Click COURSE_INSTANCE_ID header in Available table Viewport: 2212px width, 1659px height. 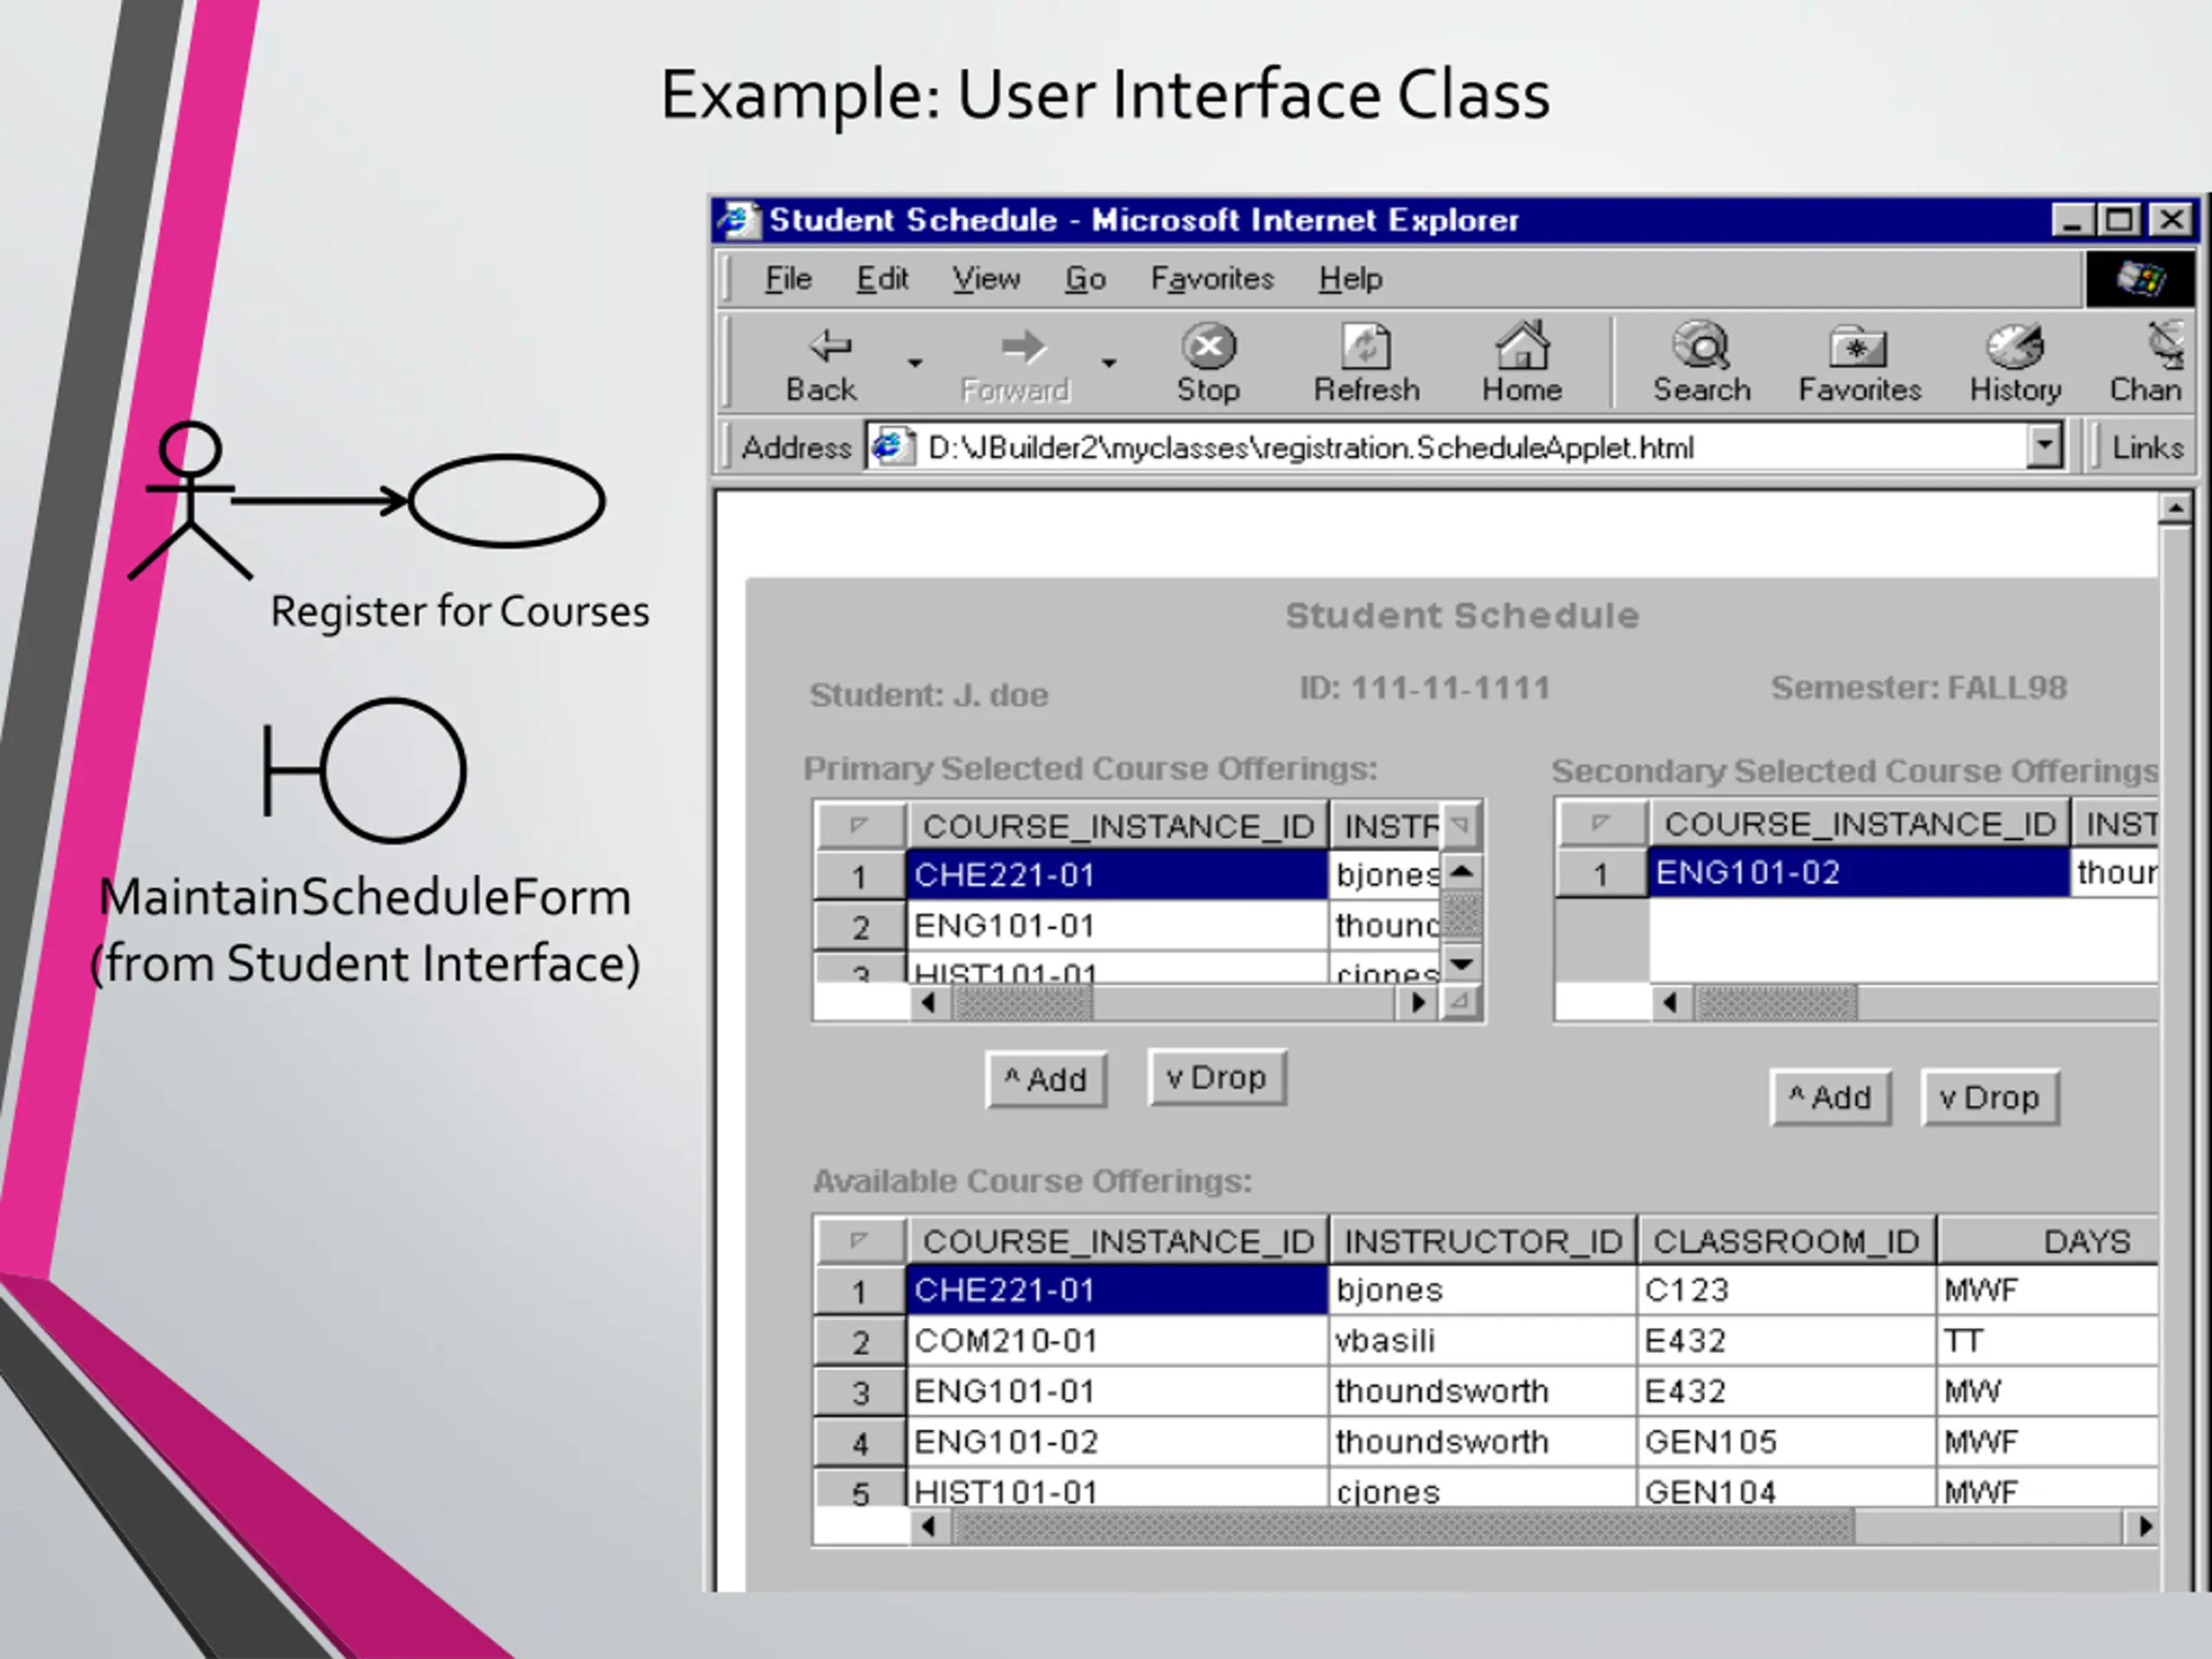[x=1117, y=1241]
